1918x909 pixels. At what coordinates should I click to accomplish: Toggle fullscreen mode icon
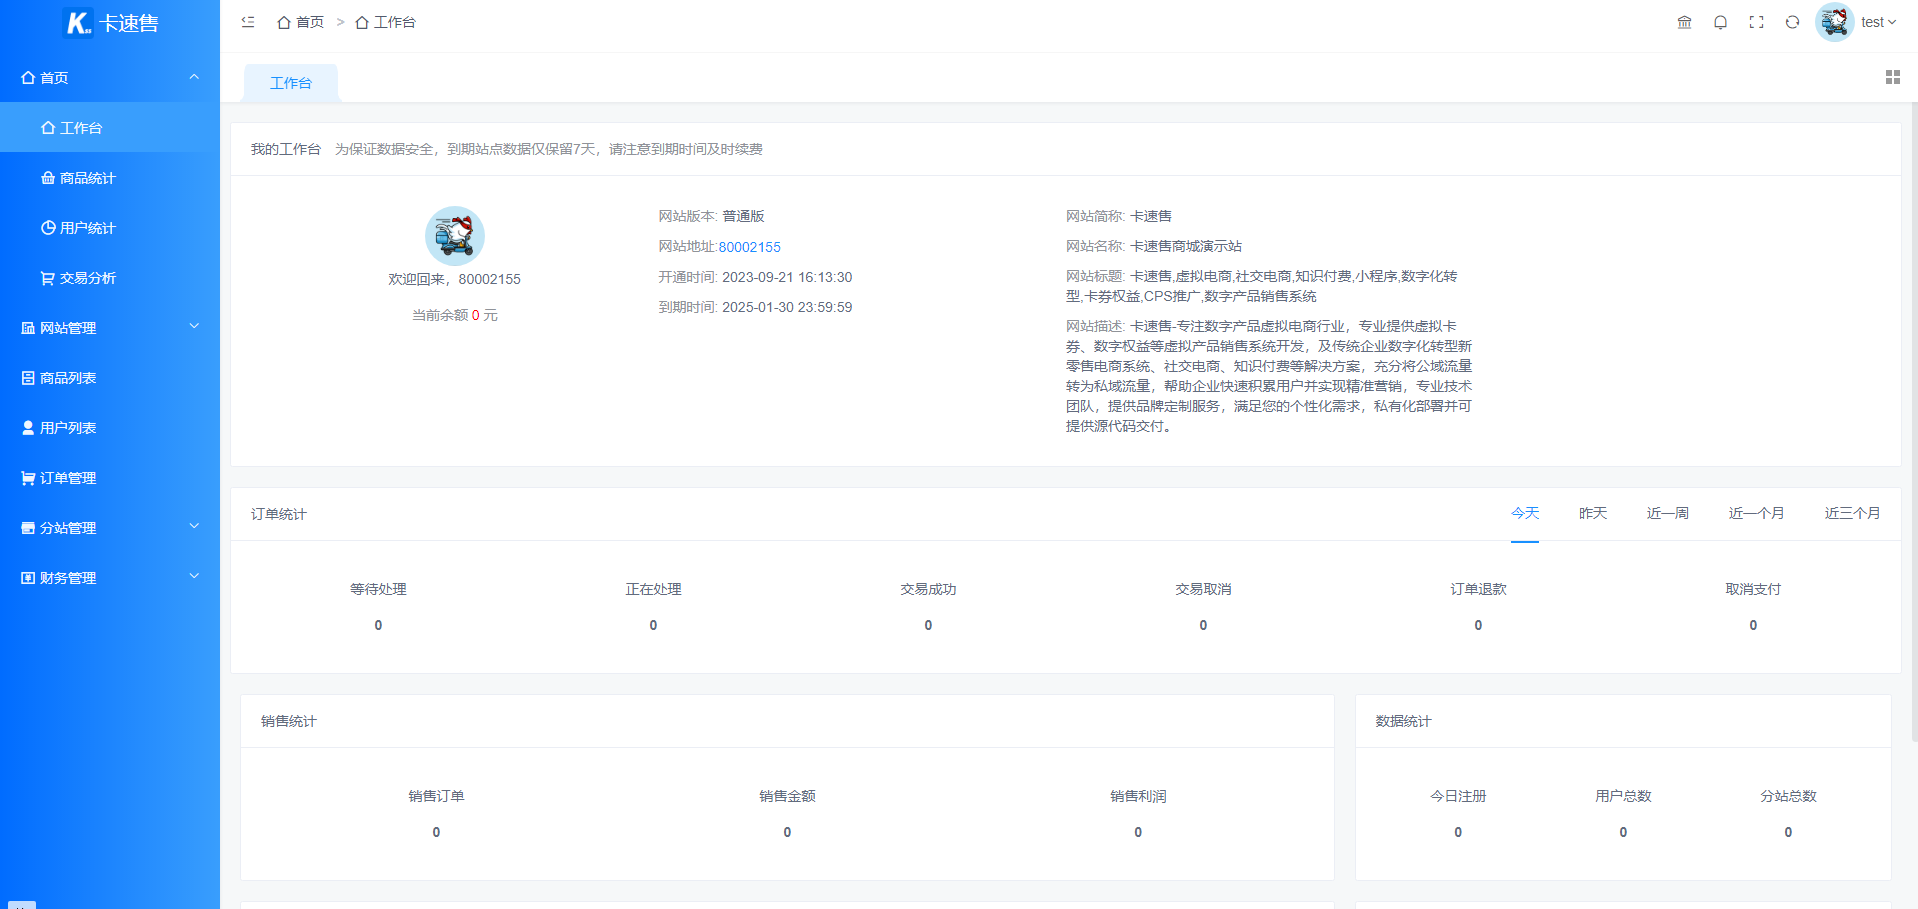click(x=1756, y=22)
